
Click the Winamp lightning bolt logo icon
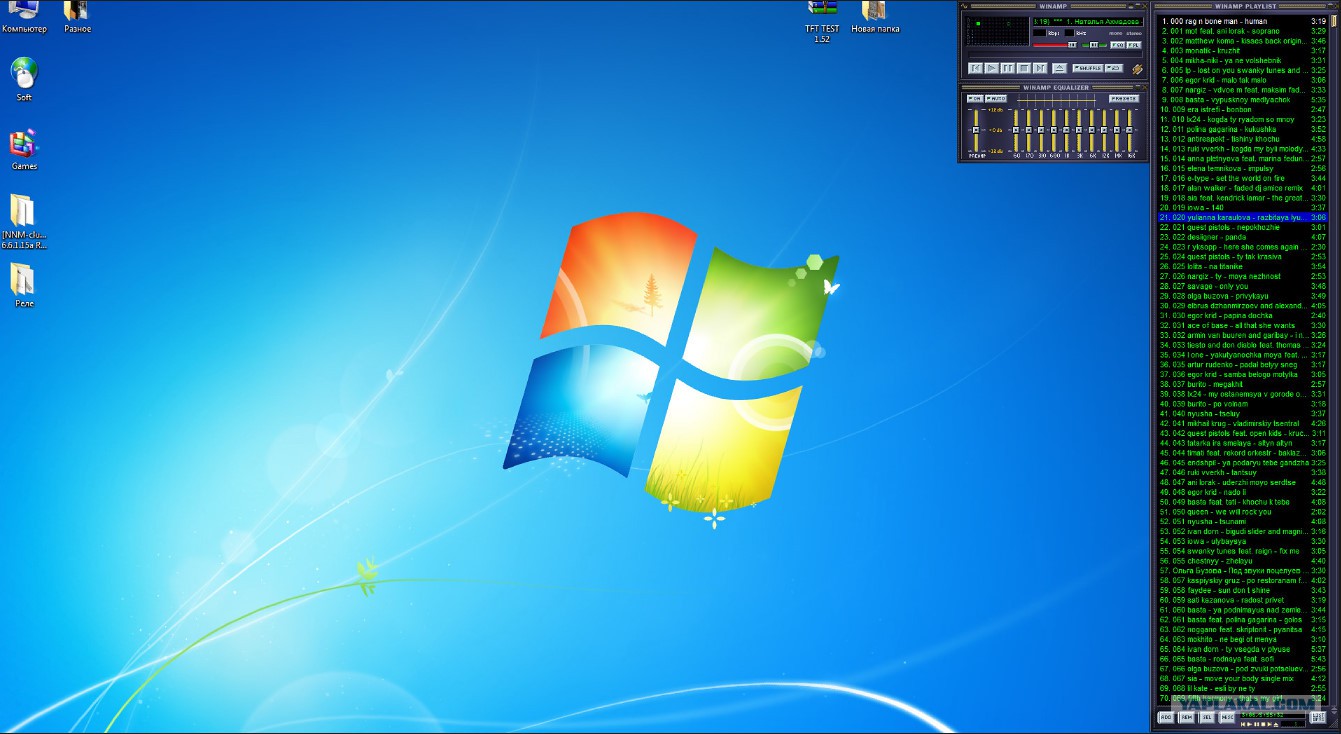(x=1137, y=69)
